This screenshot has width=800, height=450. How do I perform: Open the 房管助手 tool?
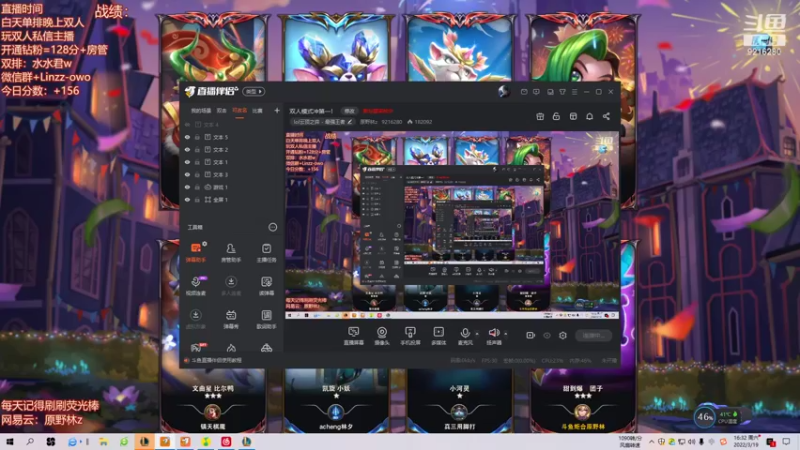(231, 253)
